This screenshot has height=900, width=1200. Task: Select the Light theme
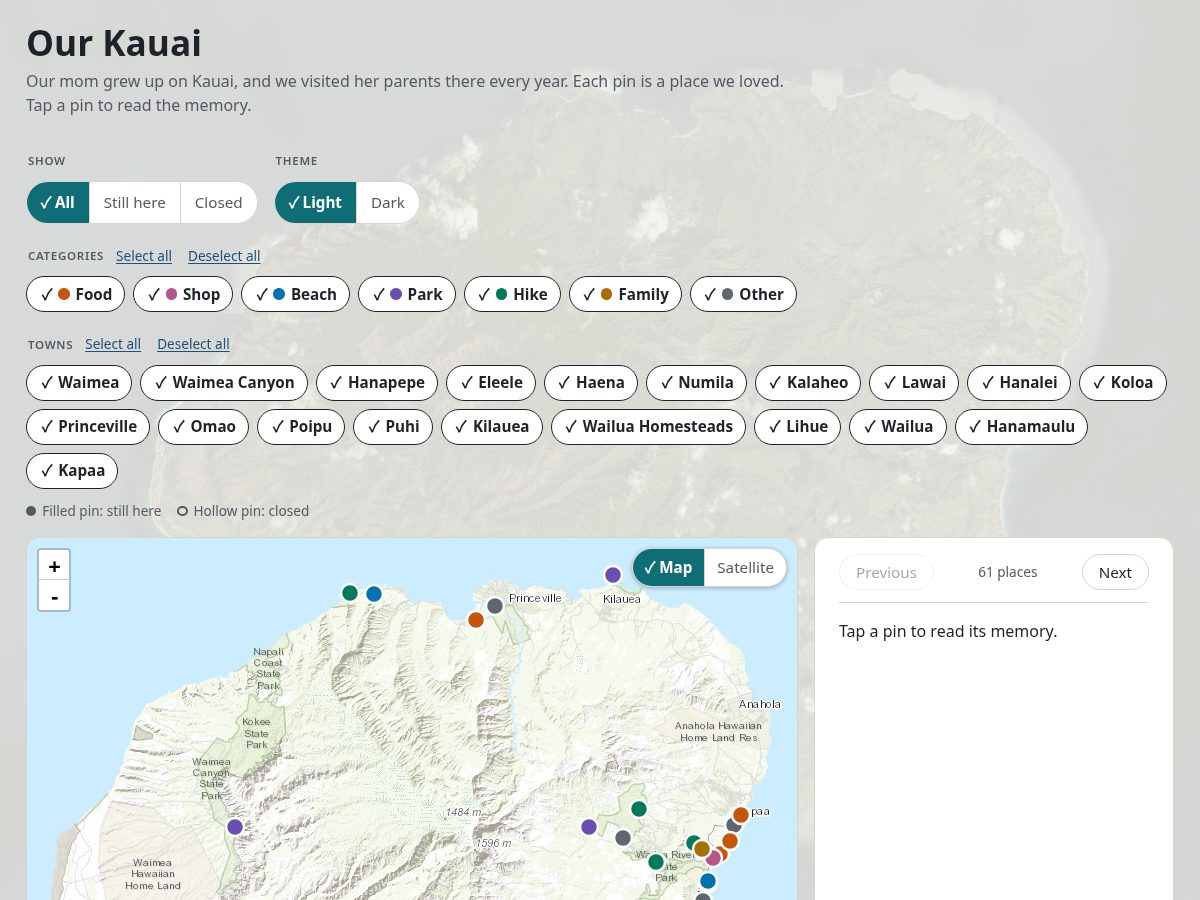pos(316,202)
